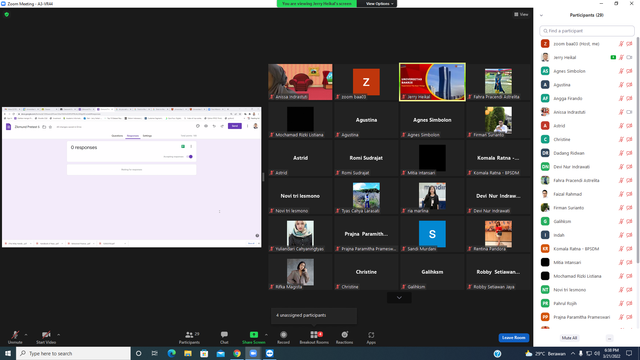Switch to the Settings tab in Forms
640x360 pixels.
tap(147, 136)
